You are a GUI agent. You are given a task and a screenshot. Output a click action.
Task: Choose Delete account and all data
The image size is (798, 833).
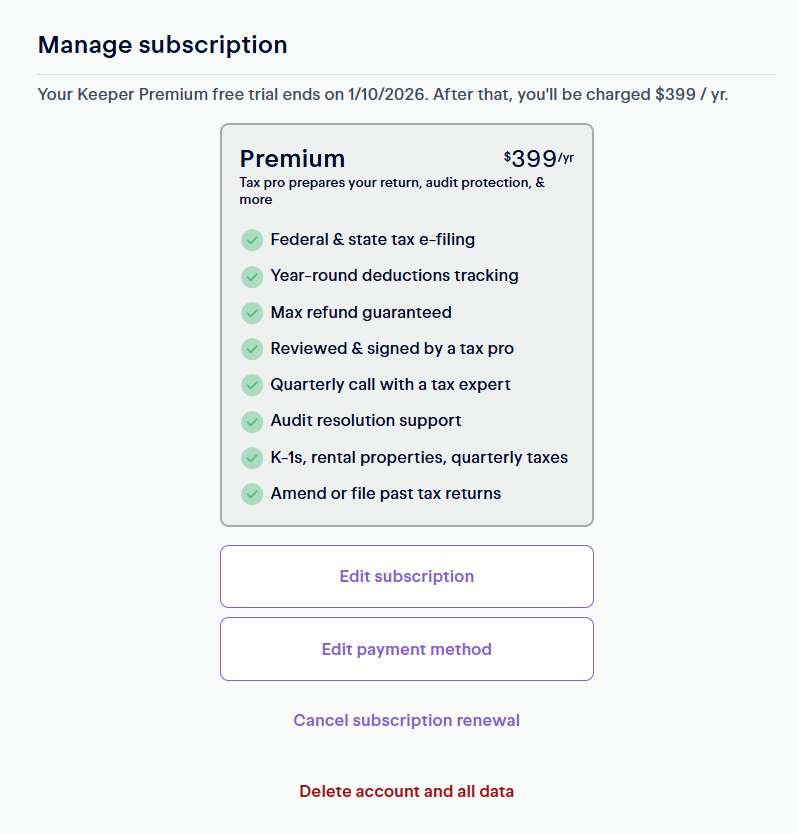point(406,791)
